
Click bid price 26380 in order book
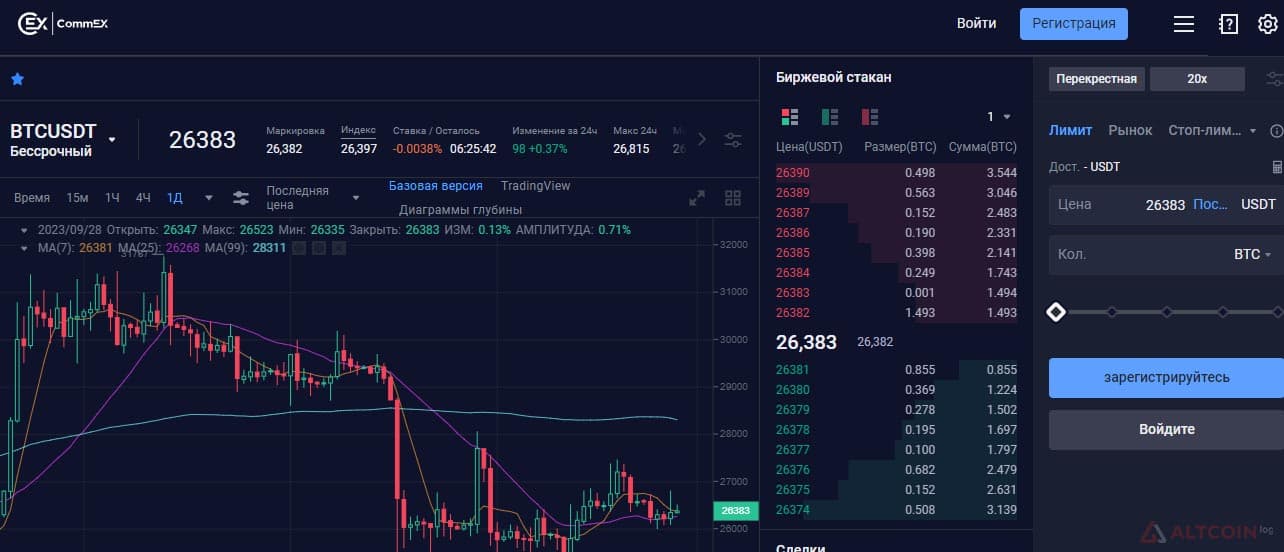click(793, 390)
